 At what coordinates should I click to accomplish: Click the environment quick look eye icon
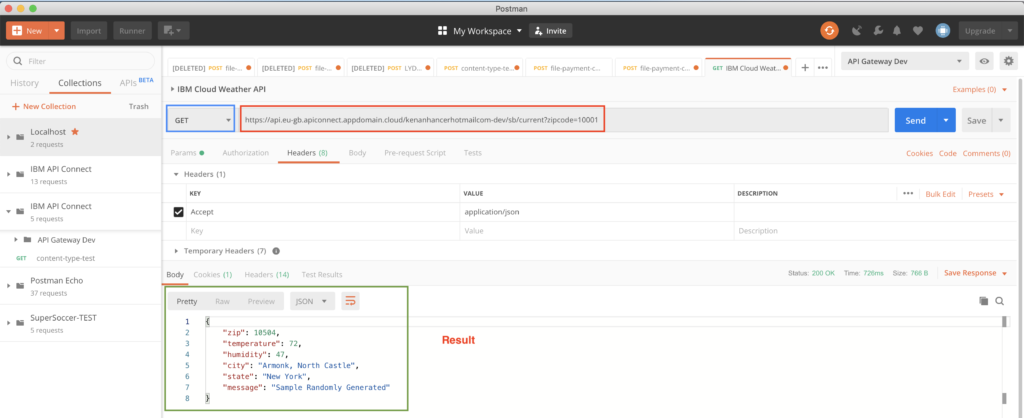tap(984, 61)
